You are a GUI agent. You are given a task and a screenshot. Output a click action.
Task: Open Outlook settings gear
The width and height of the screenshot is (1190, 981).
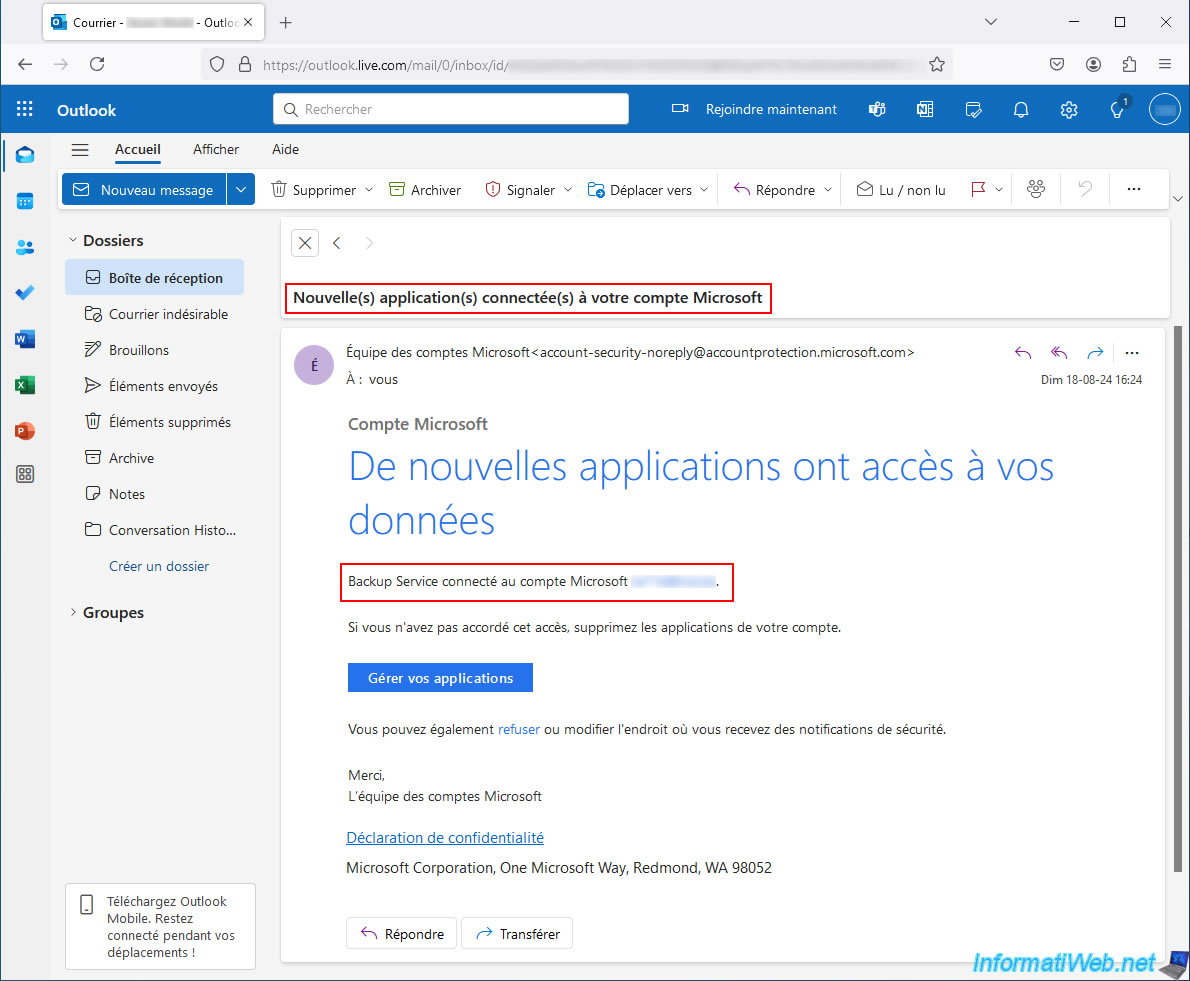click(1069, 109)
